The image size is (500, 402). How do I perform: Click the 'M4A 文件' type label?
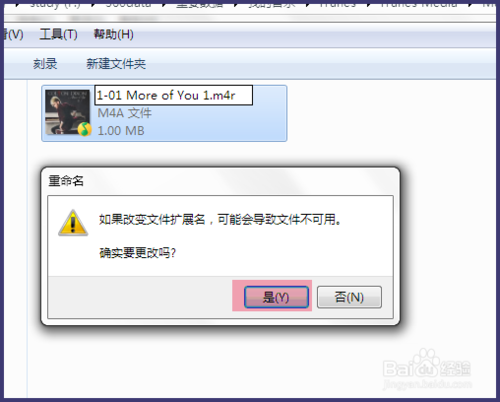click(124, 113)
